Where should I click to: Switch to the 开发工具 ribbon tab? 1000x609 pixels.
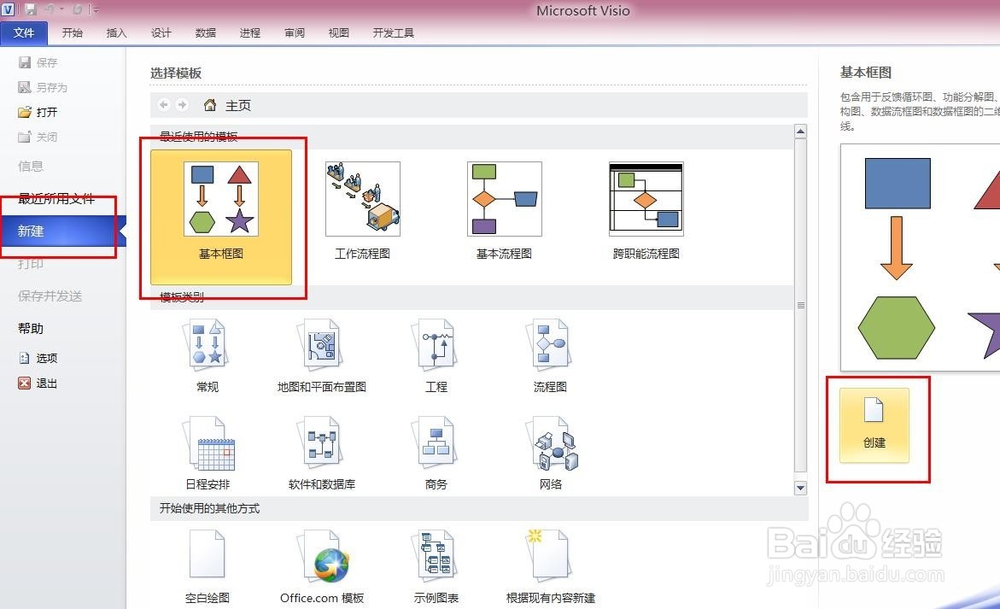pyautogui.click(x=393, y=33)
